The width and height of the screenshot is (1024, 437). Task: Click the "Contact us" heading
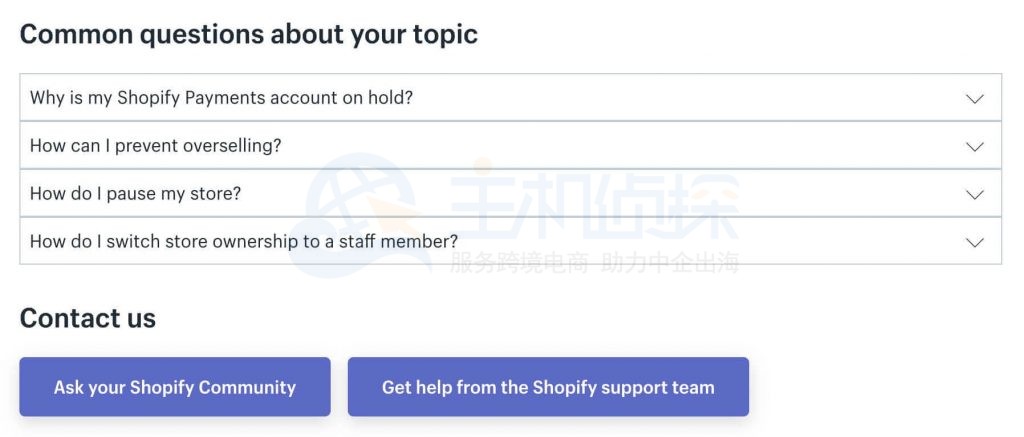pyautogui.click(x=88, y=318)
